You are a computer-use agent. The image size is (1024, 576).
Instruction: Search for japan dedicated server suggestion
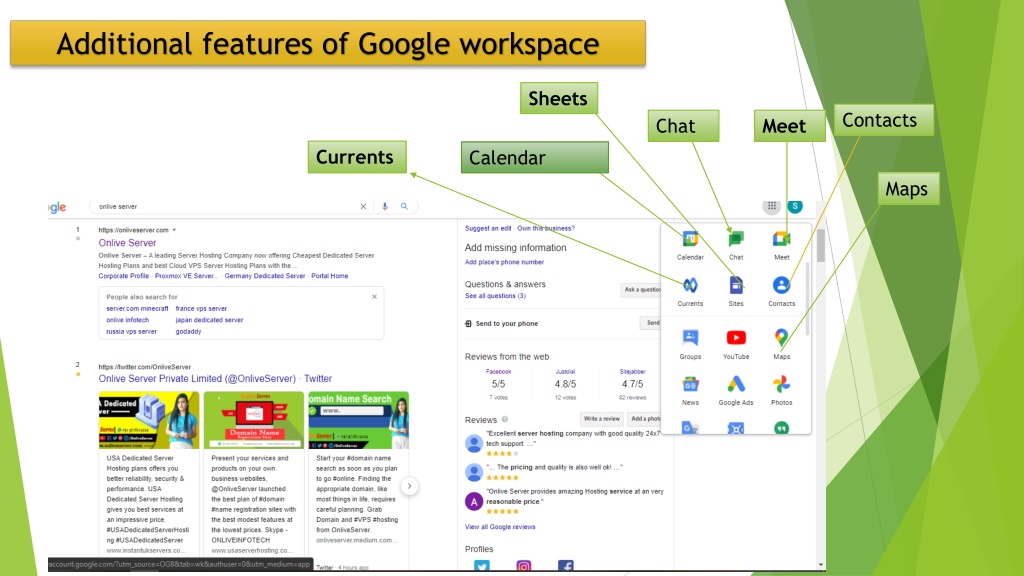209,320
